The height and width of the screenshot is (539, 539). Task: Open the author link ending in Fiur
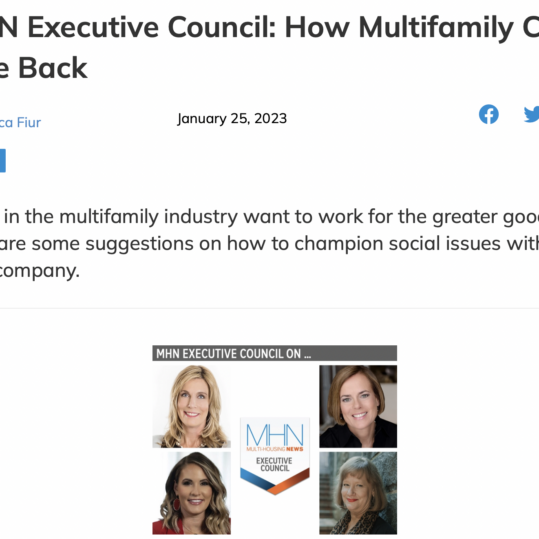click(20, 122)
